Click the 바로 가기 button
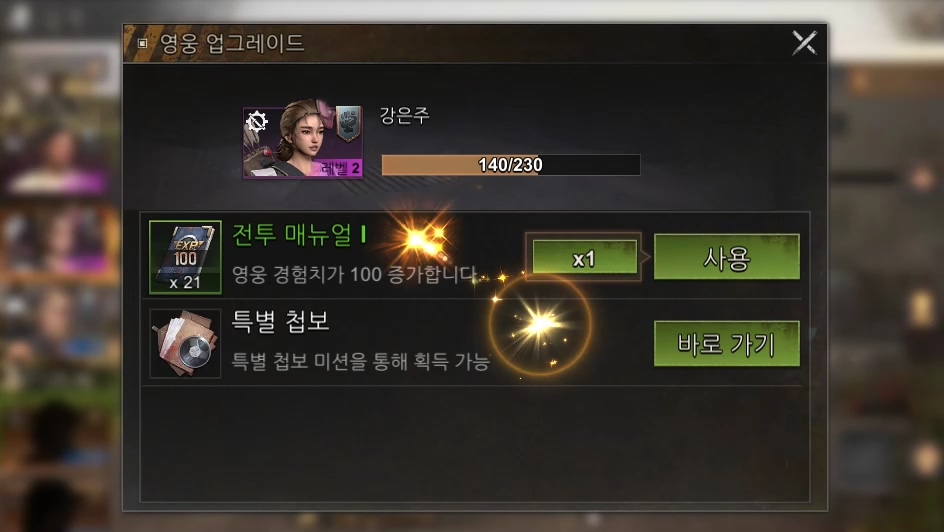The height and width of the screenshot is (532, 944). pos(727,344)
